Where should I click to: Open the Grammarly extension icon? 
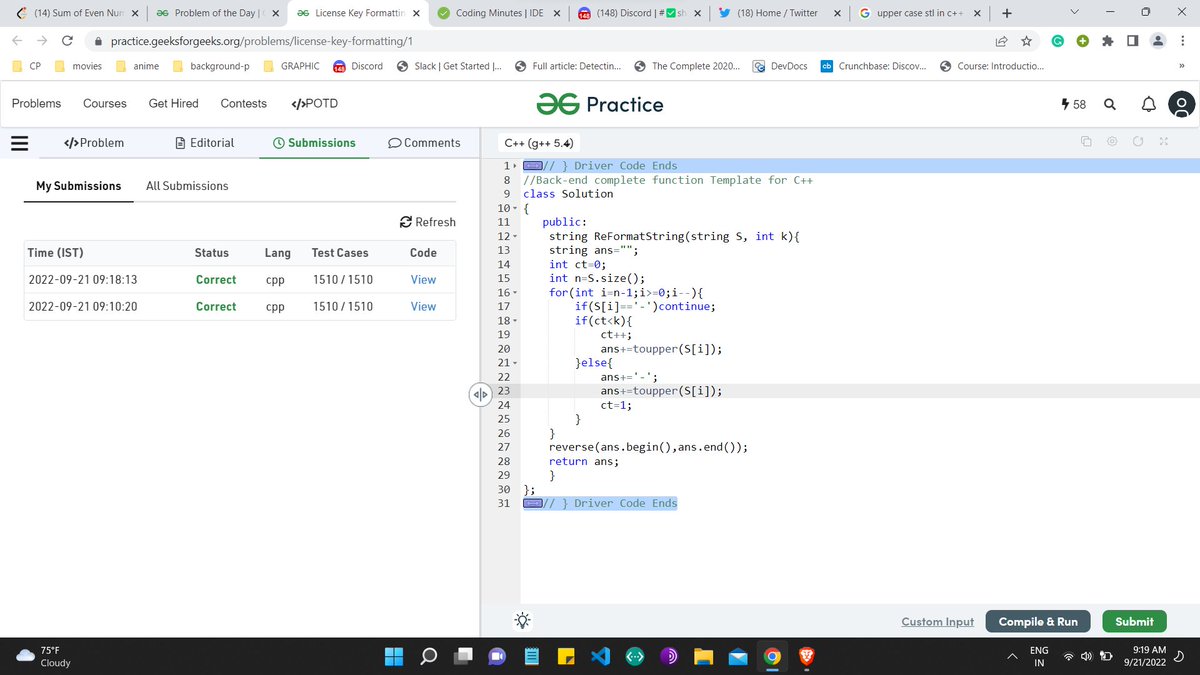pos(1057,41)
